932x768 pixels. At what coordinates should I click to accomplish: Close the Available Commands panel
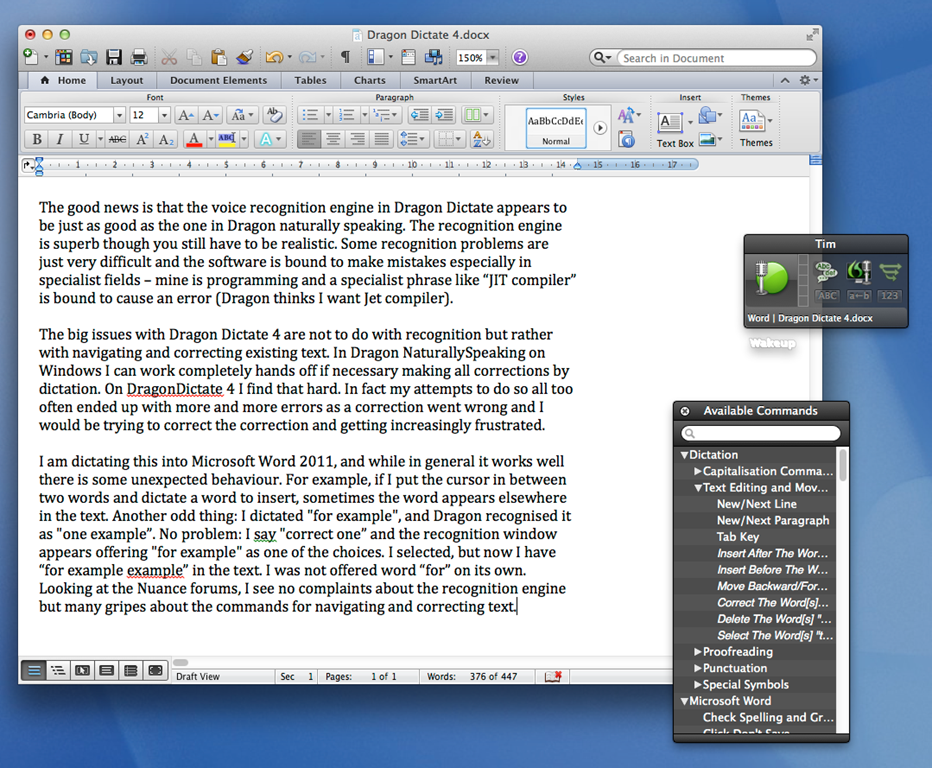685,411
